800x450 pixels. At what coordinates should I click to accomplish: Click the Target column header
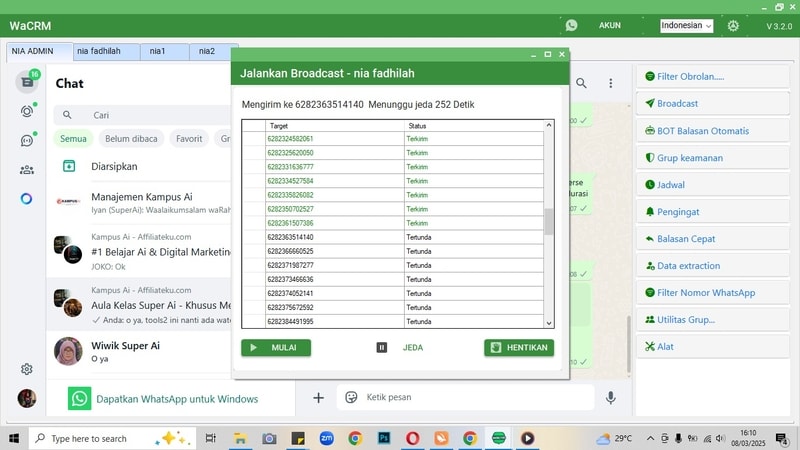coord(335,126)
